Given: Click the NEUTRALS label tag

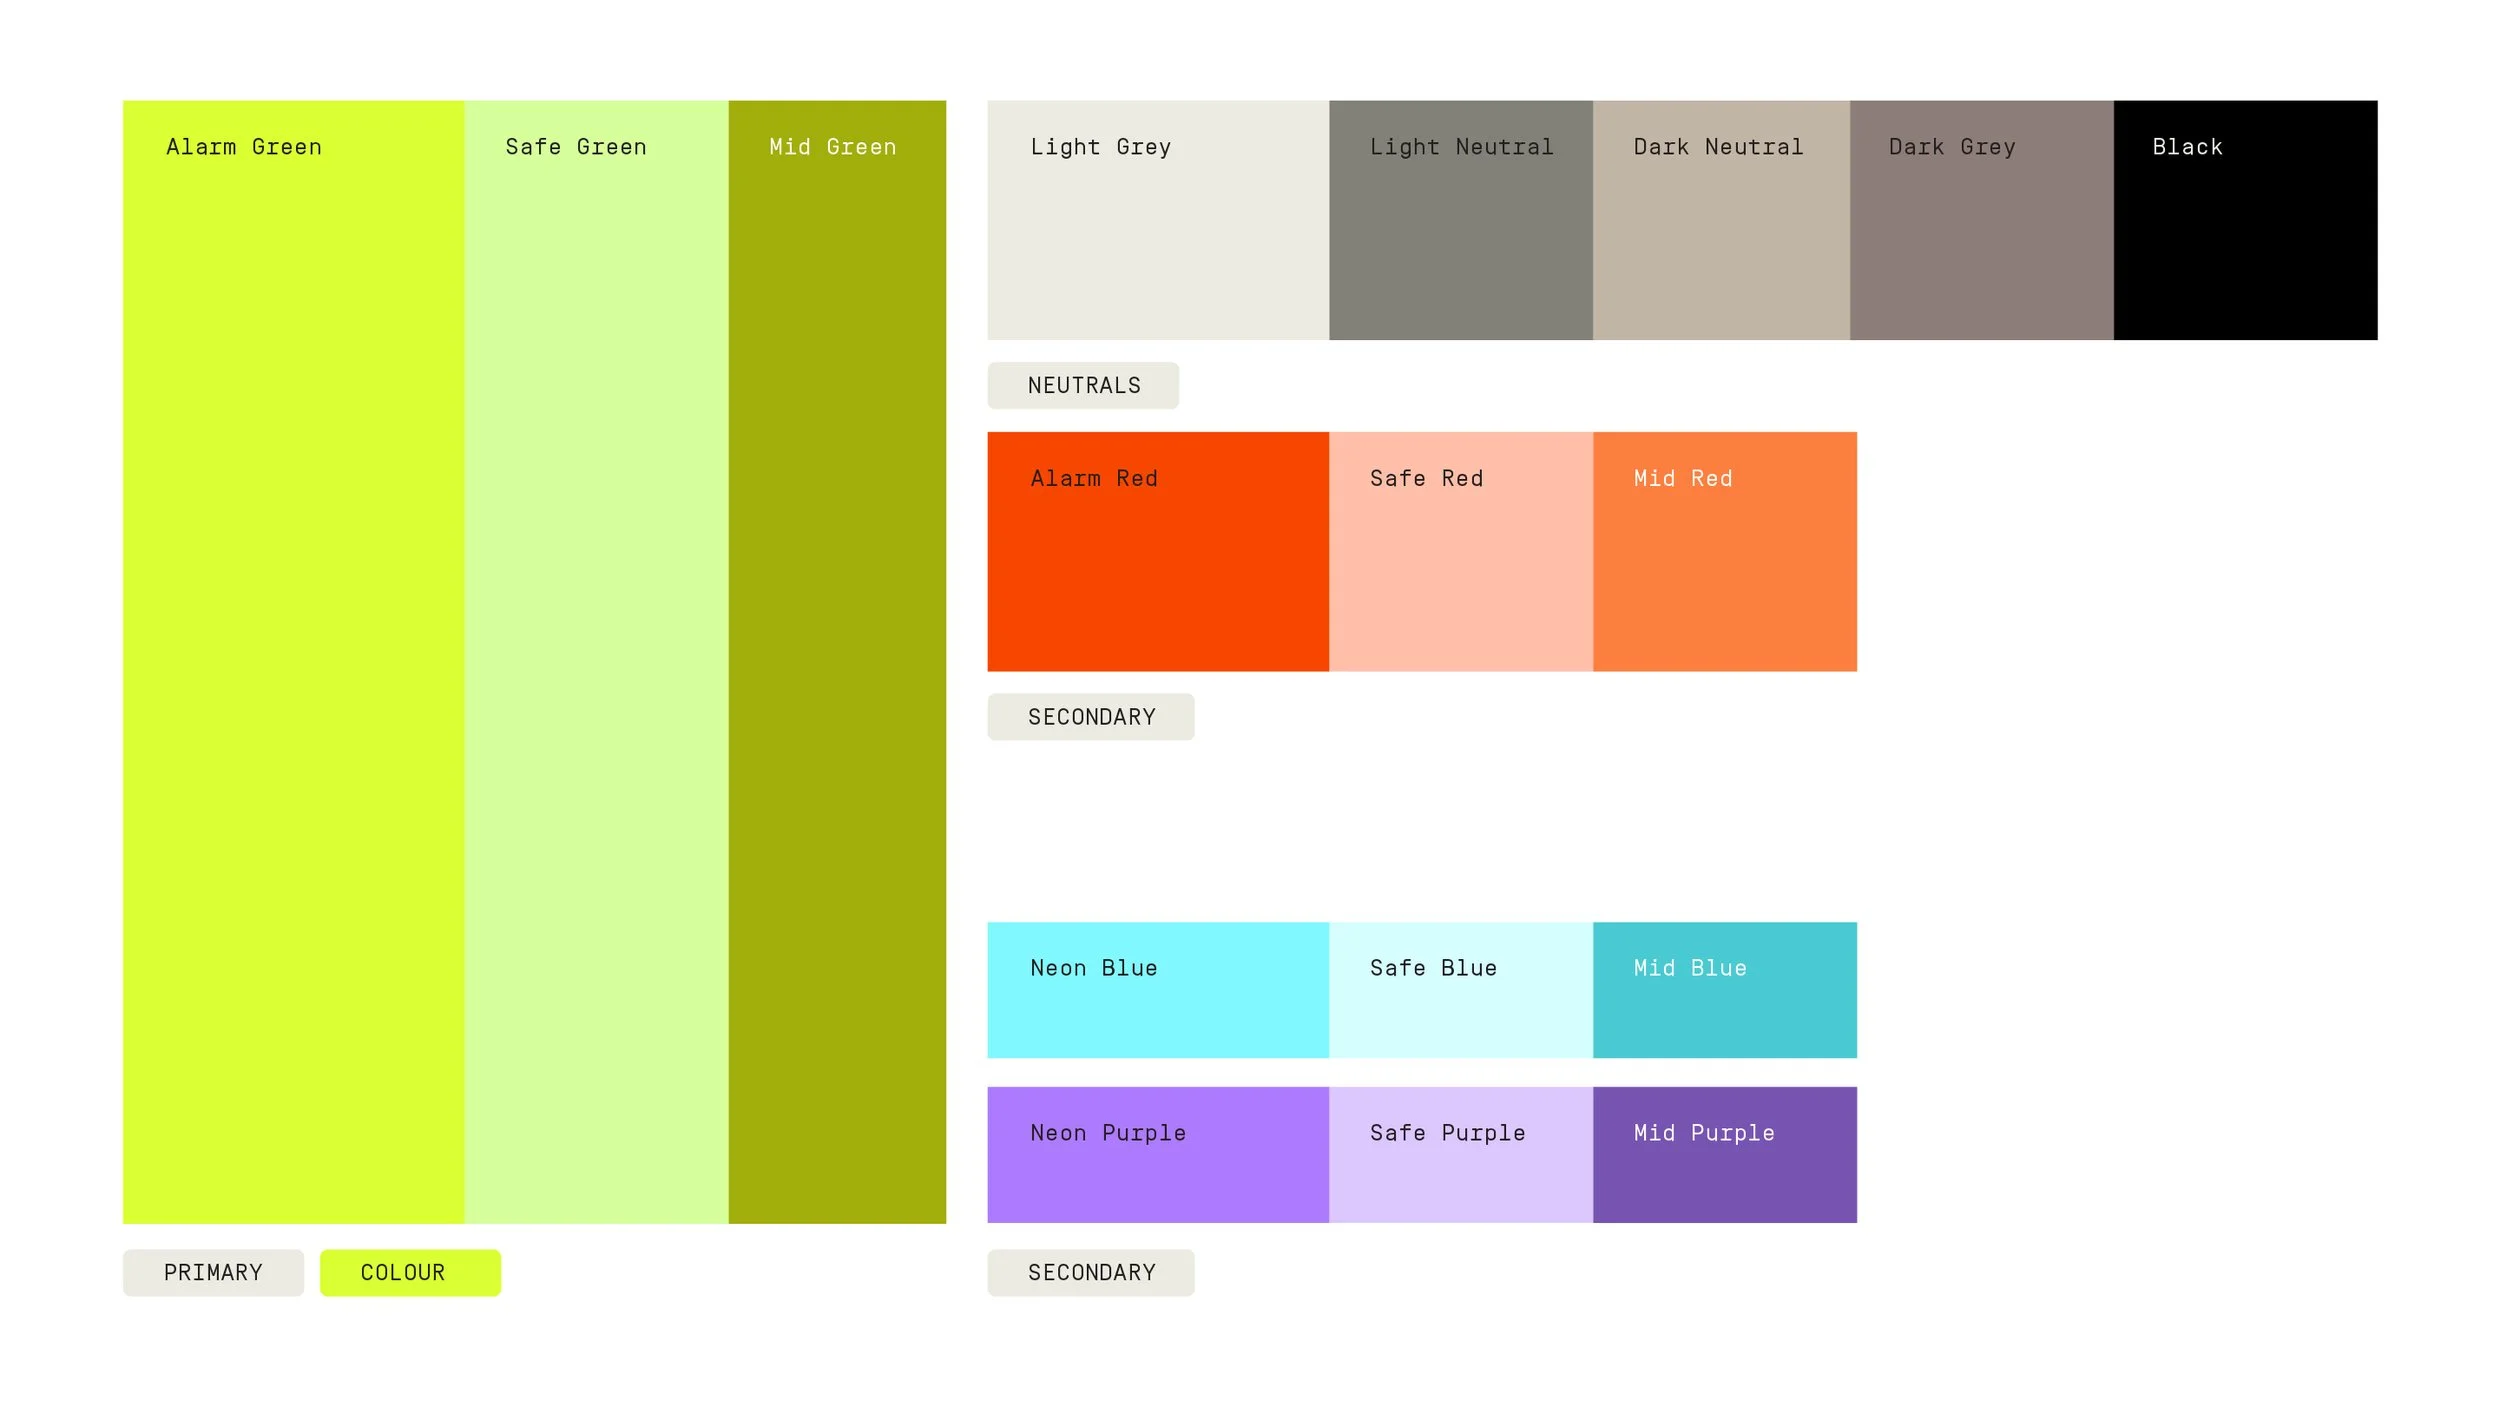Looking at the screenshot, I should [x=1083, y=385].
